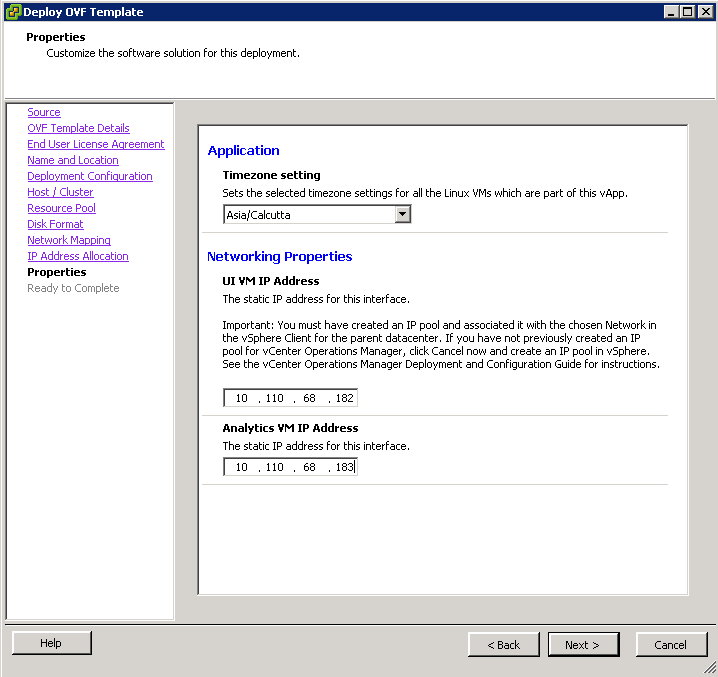Open the Resource Pool step
Image resolution: width=718 pixels, height=677 pixels.
(x=61, y=208)
